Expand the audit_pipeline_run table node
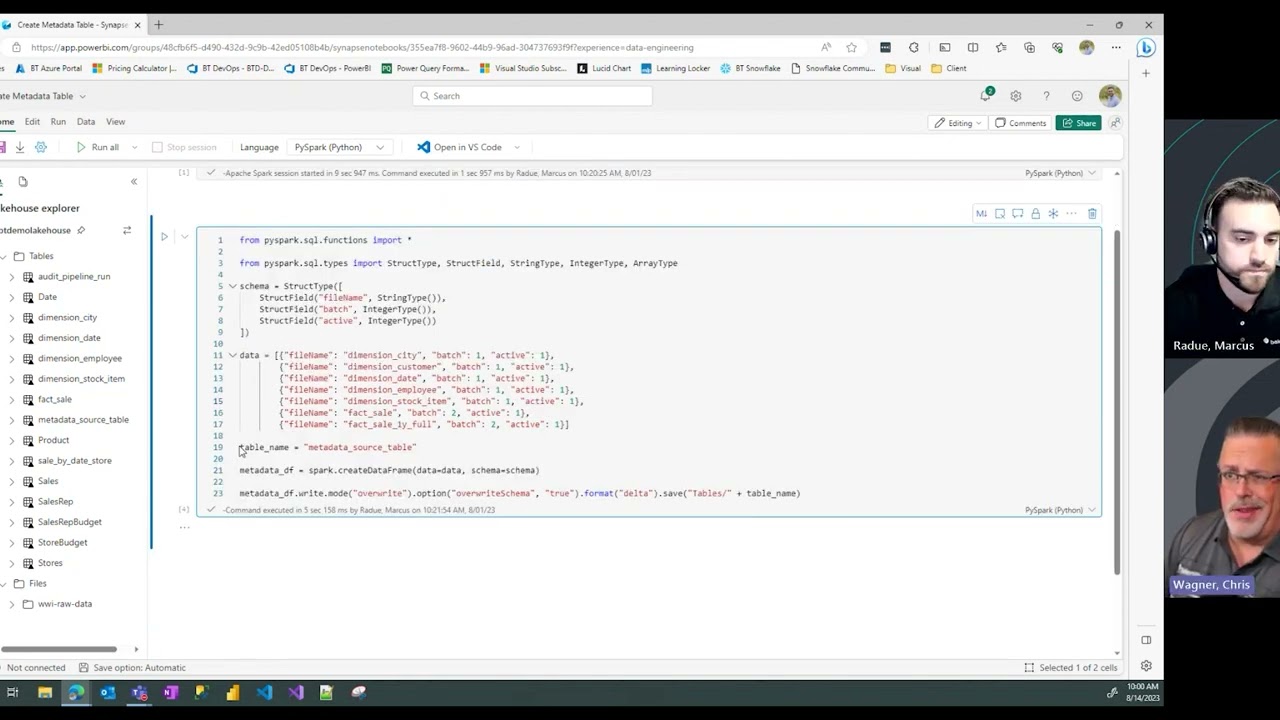The height and width of the screenshot is (720, 1280). tap(12, 276)
